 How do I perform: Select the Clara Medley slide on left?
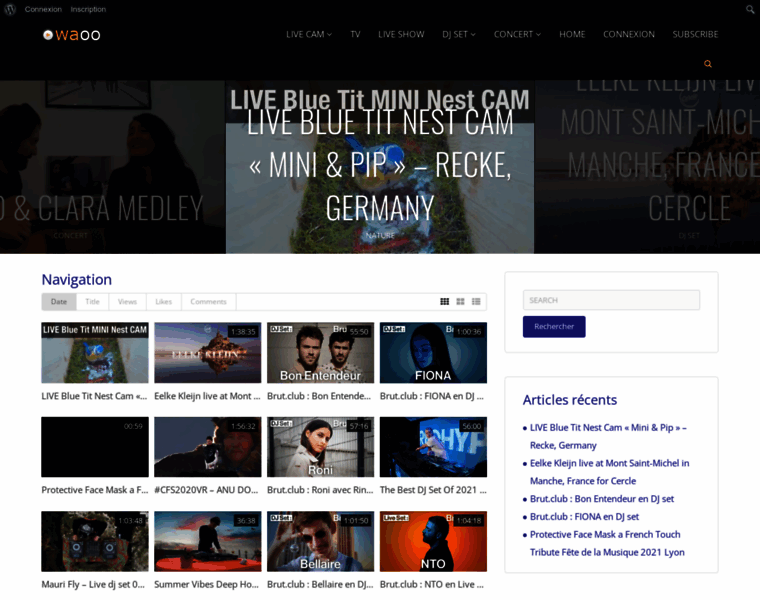[x=112, y=165]
